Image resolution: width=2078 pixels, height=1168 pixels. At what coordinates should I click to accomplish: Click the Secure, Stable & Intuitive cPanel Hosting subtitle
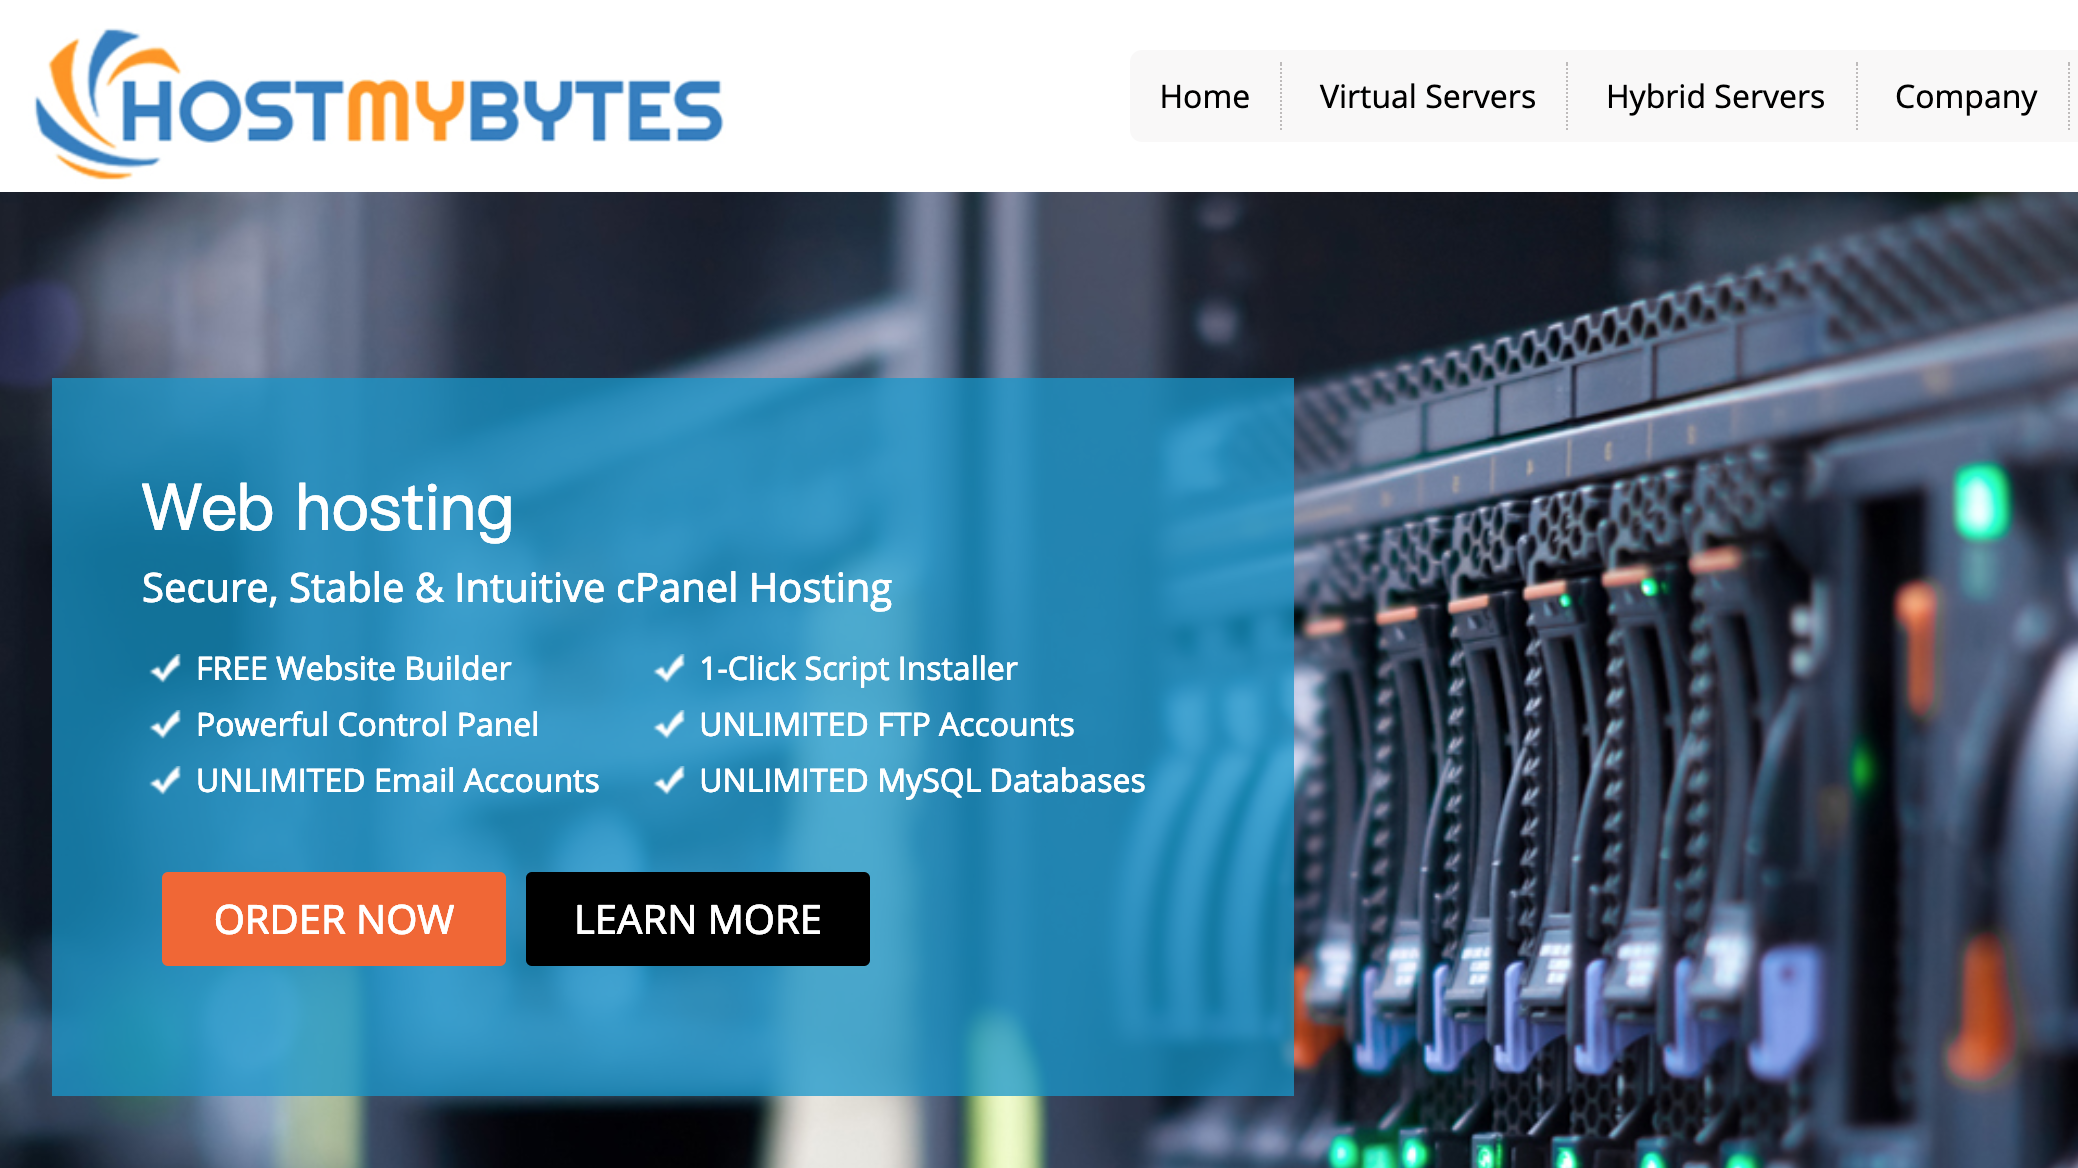pyautogui.click(x=517, y=588)
